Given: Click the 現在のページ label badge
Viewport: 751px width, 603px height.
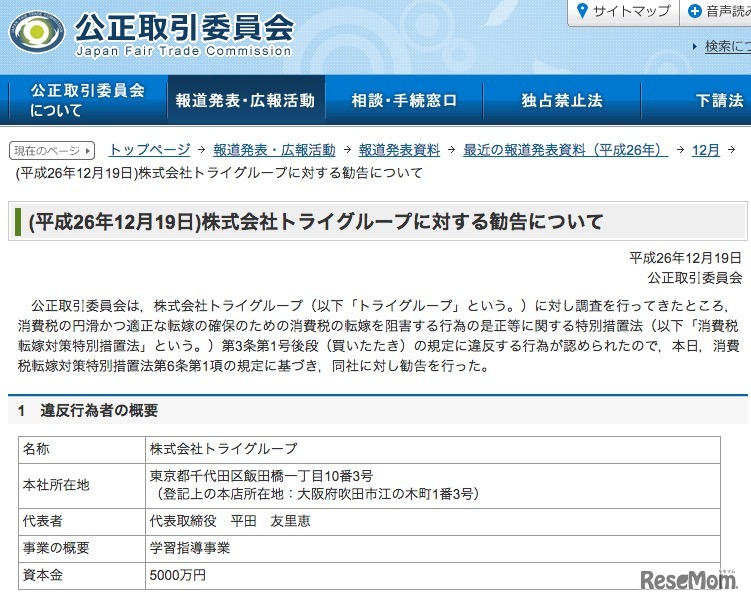Looking at the screenshot, I should (x=52, y=151).
